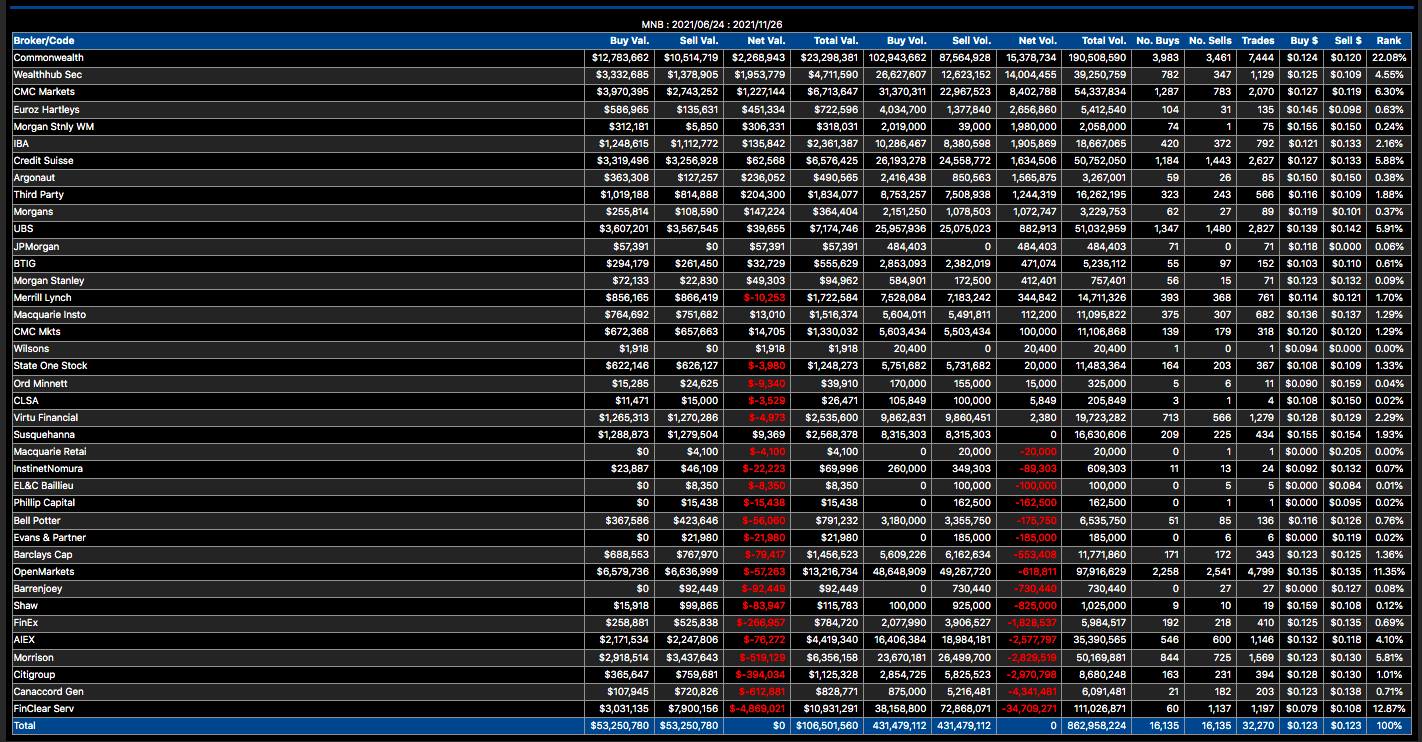Click the MNB date range title
This screenshot has height=742, width=1422.
(711, 24)
